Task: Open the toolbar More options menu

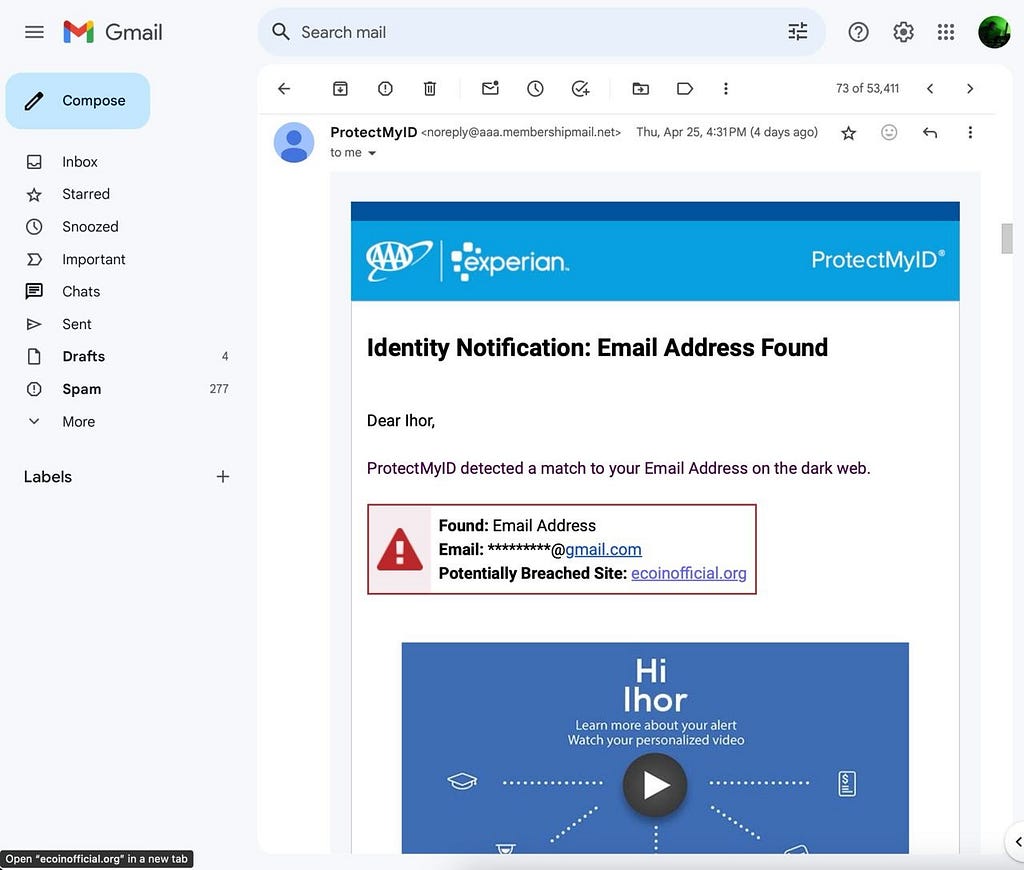Action: pyautogui.click(x=726, y=89)
